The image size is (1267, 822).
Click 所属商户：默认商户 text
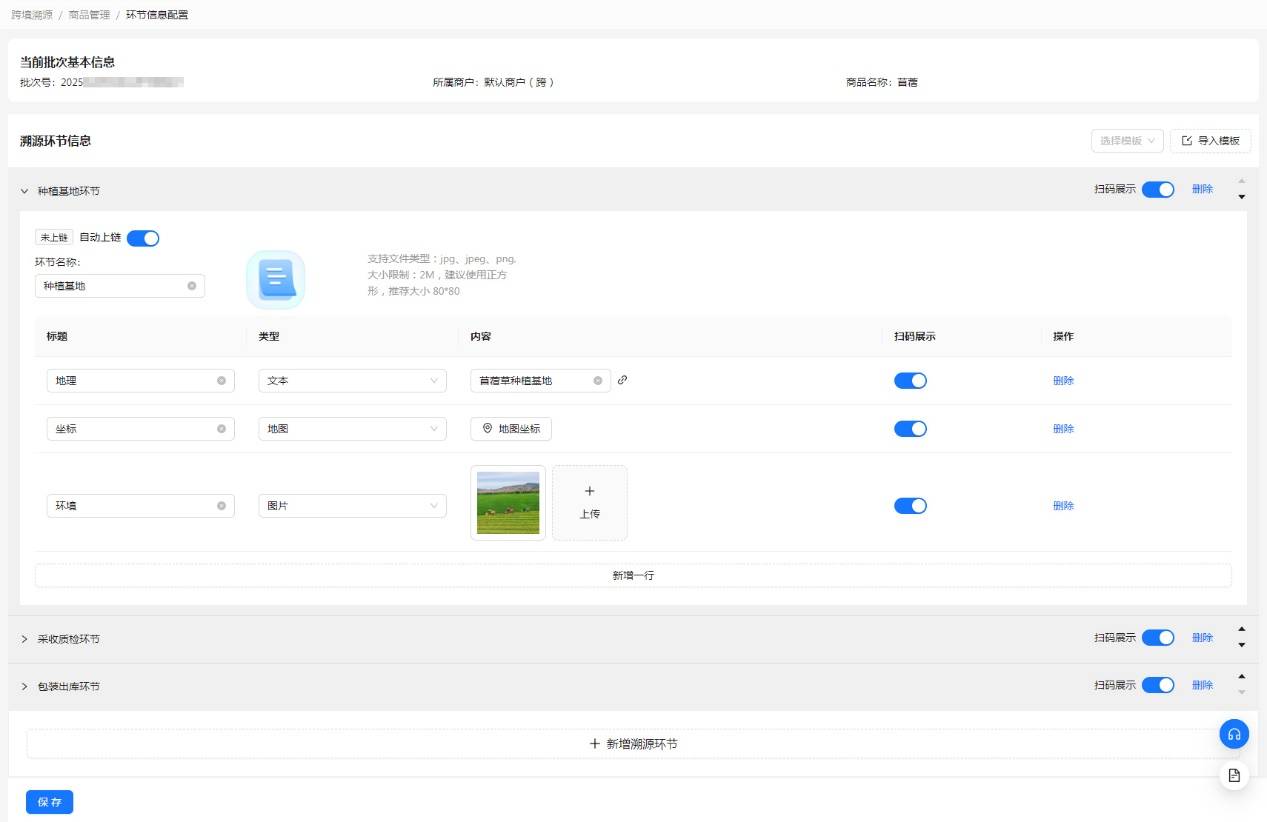tap(493, 83)
